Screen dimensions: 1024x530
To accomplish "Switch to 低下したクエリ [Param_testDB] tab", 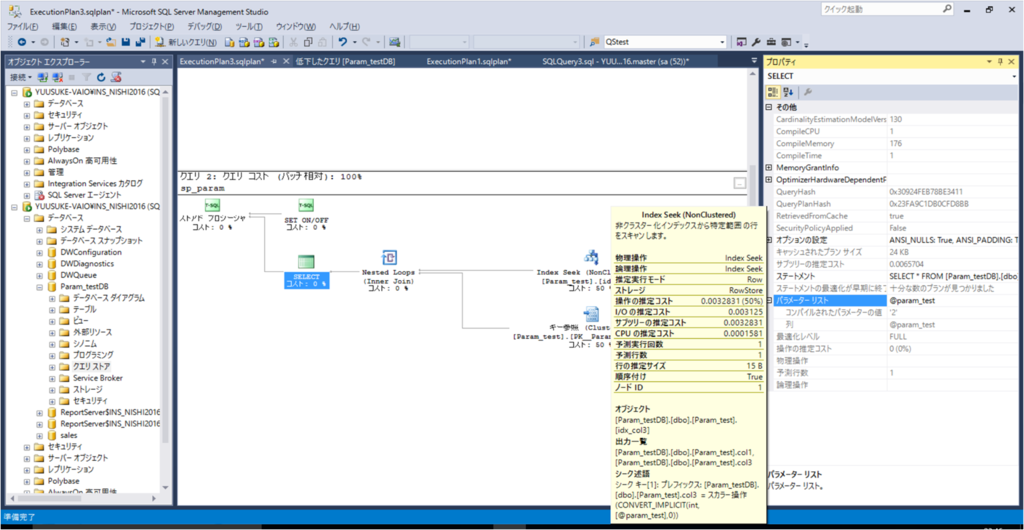I will [345, 61].
